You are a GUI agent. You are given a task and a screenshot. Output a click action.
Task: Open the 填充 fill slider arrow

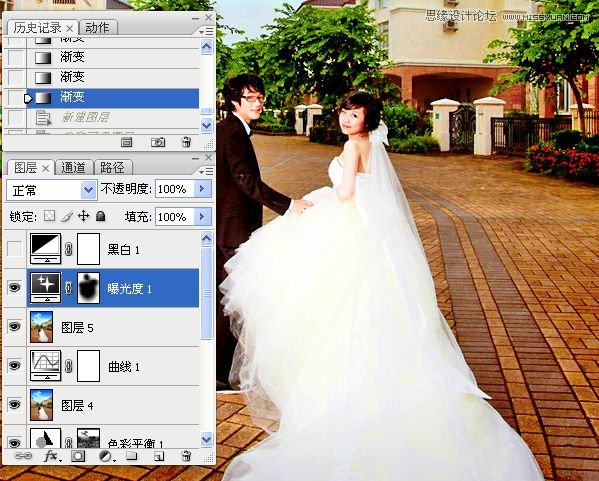click(202, 217)
